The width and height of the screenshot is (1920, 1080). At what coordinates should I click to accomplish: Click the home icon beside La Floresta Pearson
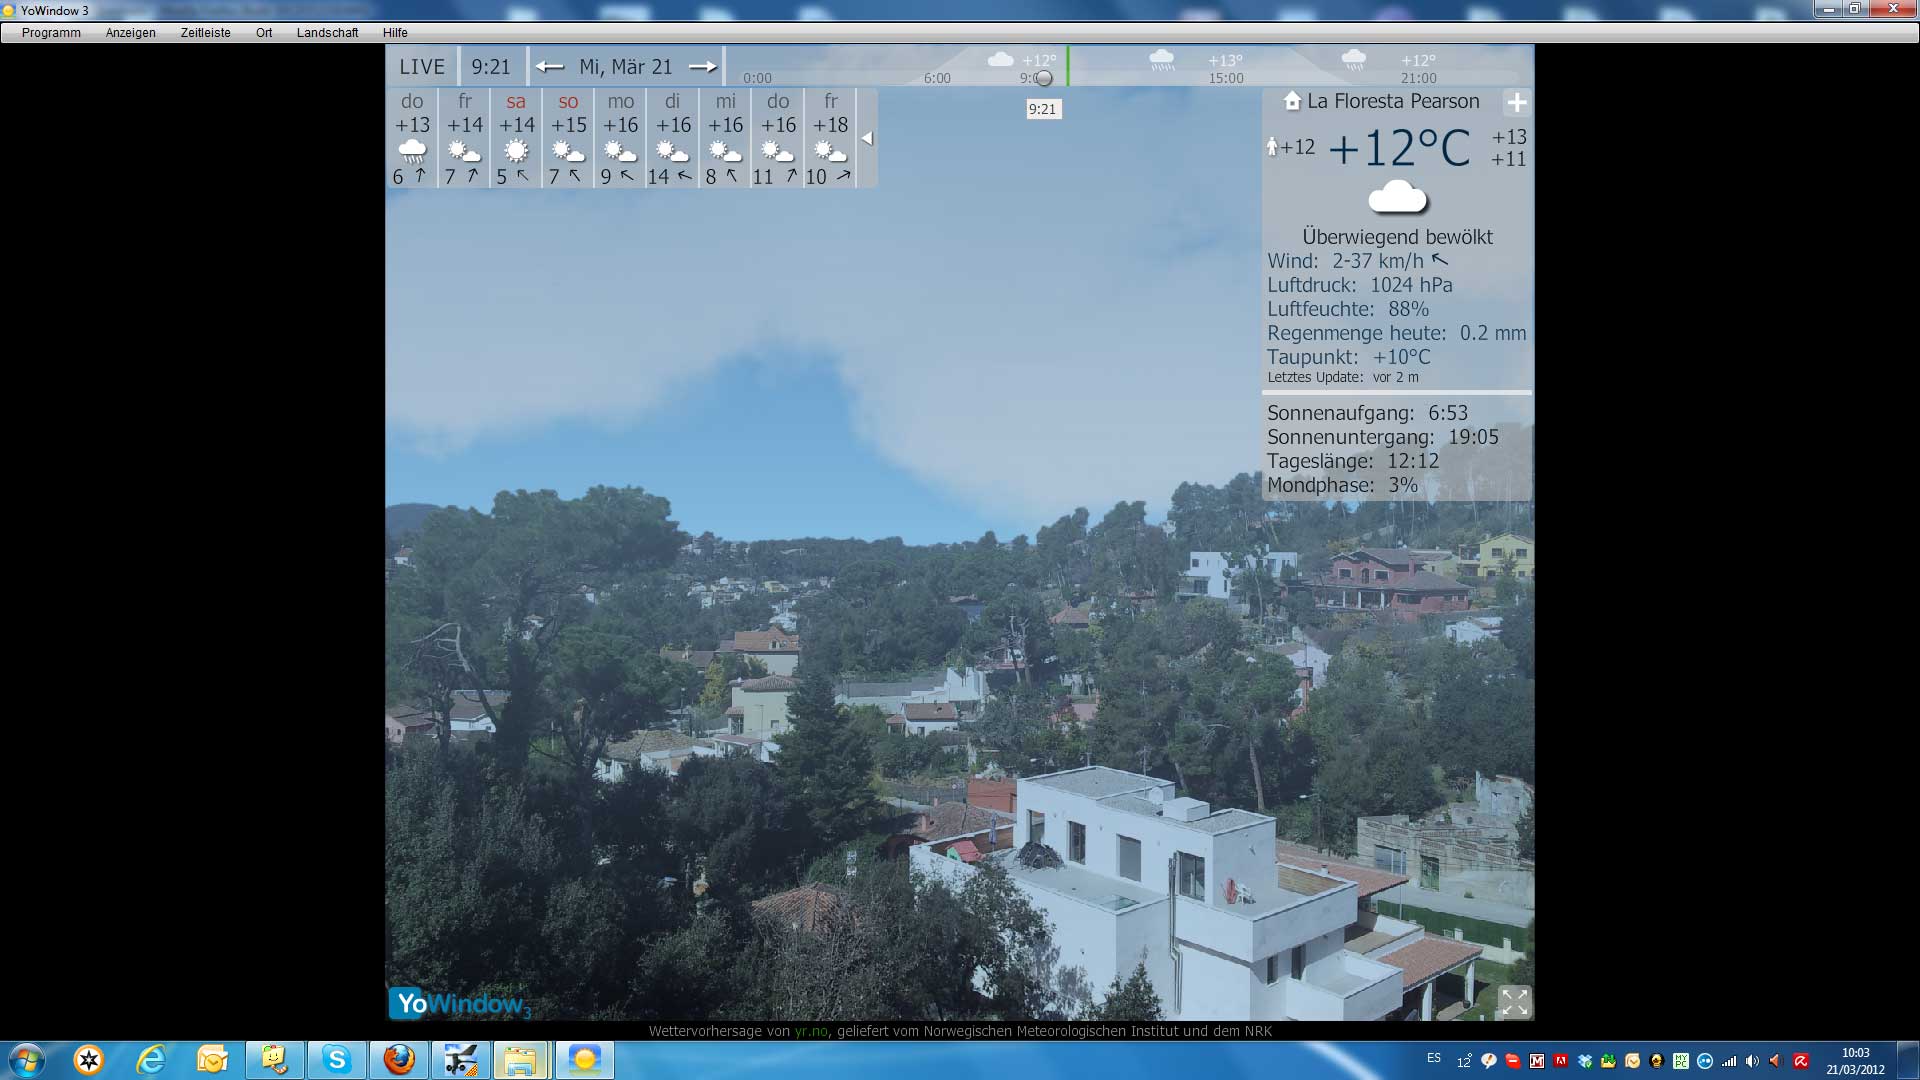click(x=1292, y=101)
